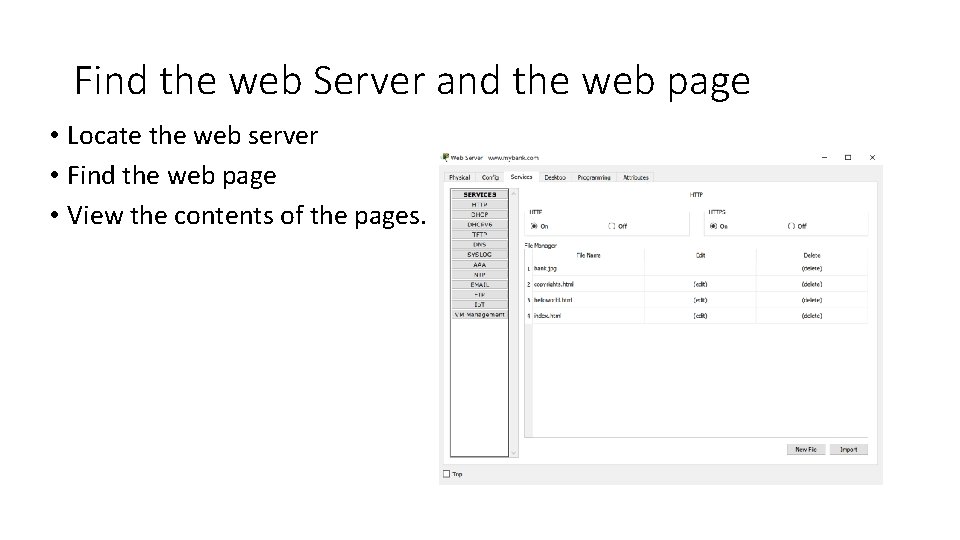The width and height of the screenshot is (960, 540).
Task: Turn HTTPS Off
Action: [x=791, y=226]
